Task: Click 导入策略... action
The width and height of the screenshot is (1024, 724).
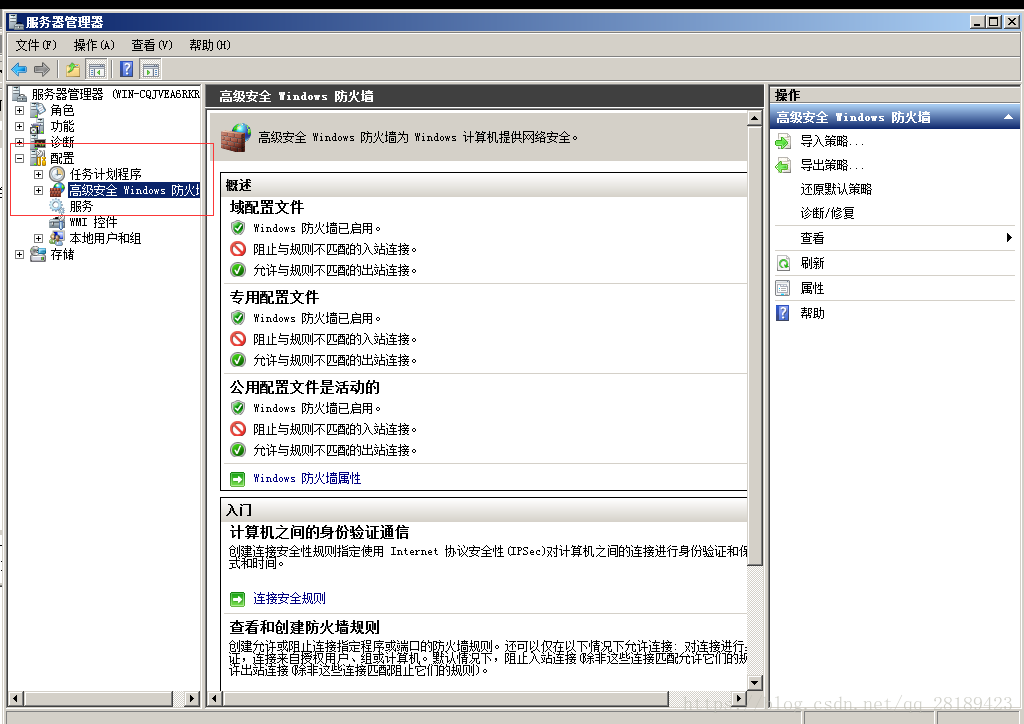Action: pos(832,141)
